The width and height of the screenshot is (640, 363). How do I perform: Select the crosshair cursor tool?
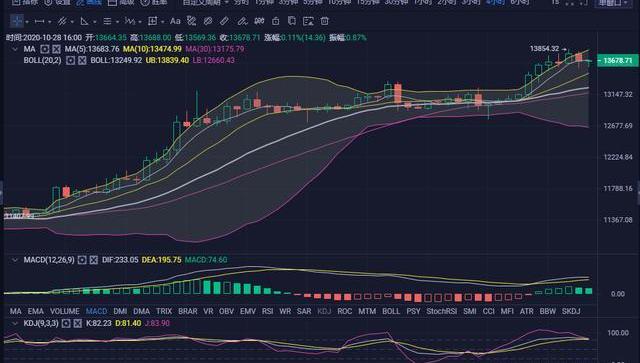pyautogui.click(x=17, y=21)
